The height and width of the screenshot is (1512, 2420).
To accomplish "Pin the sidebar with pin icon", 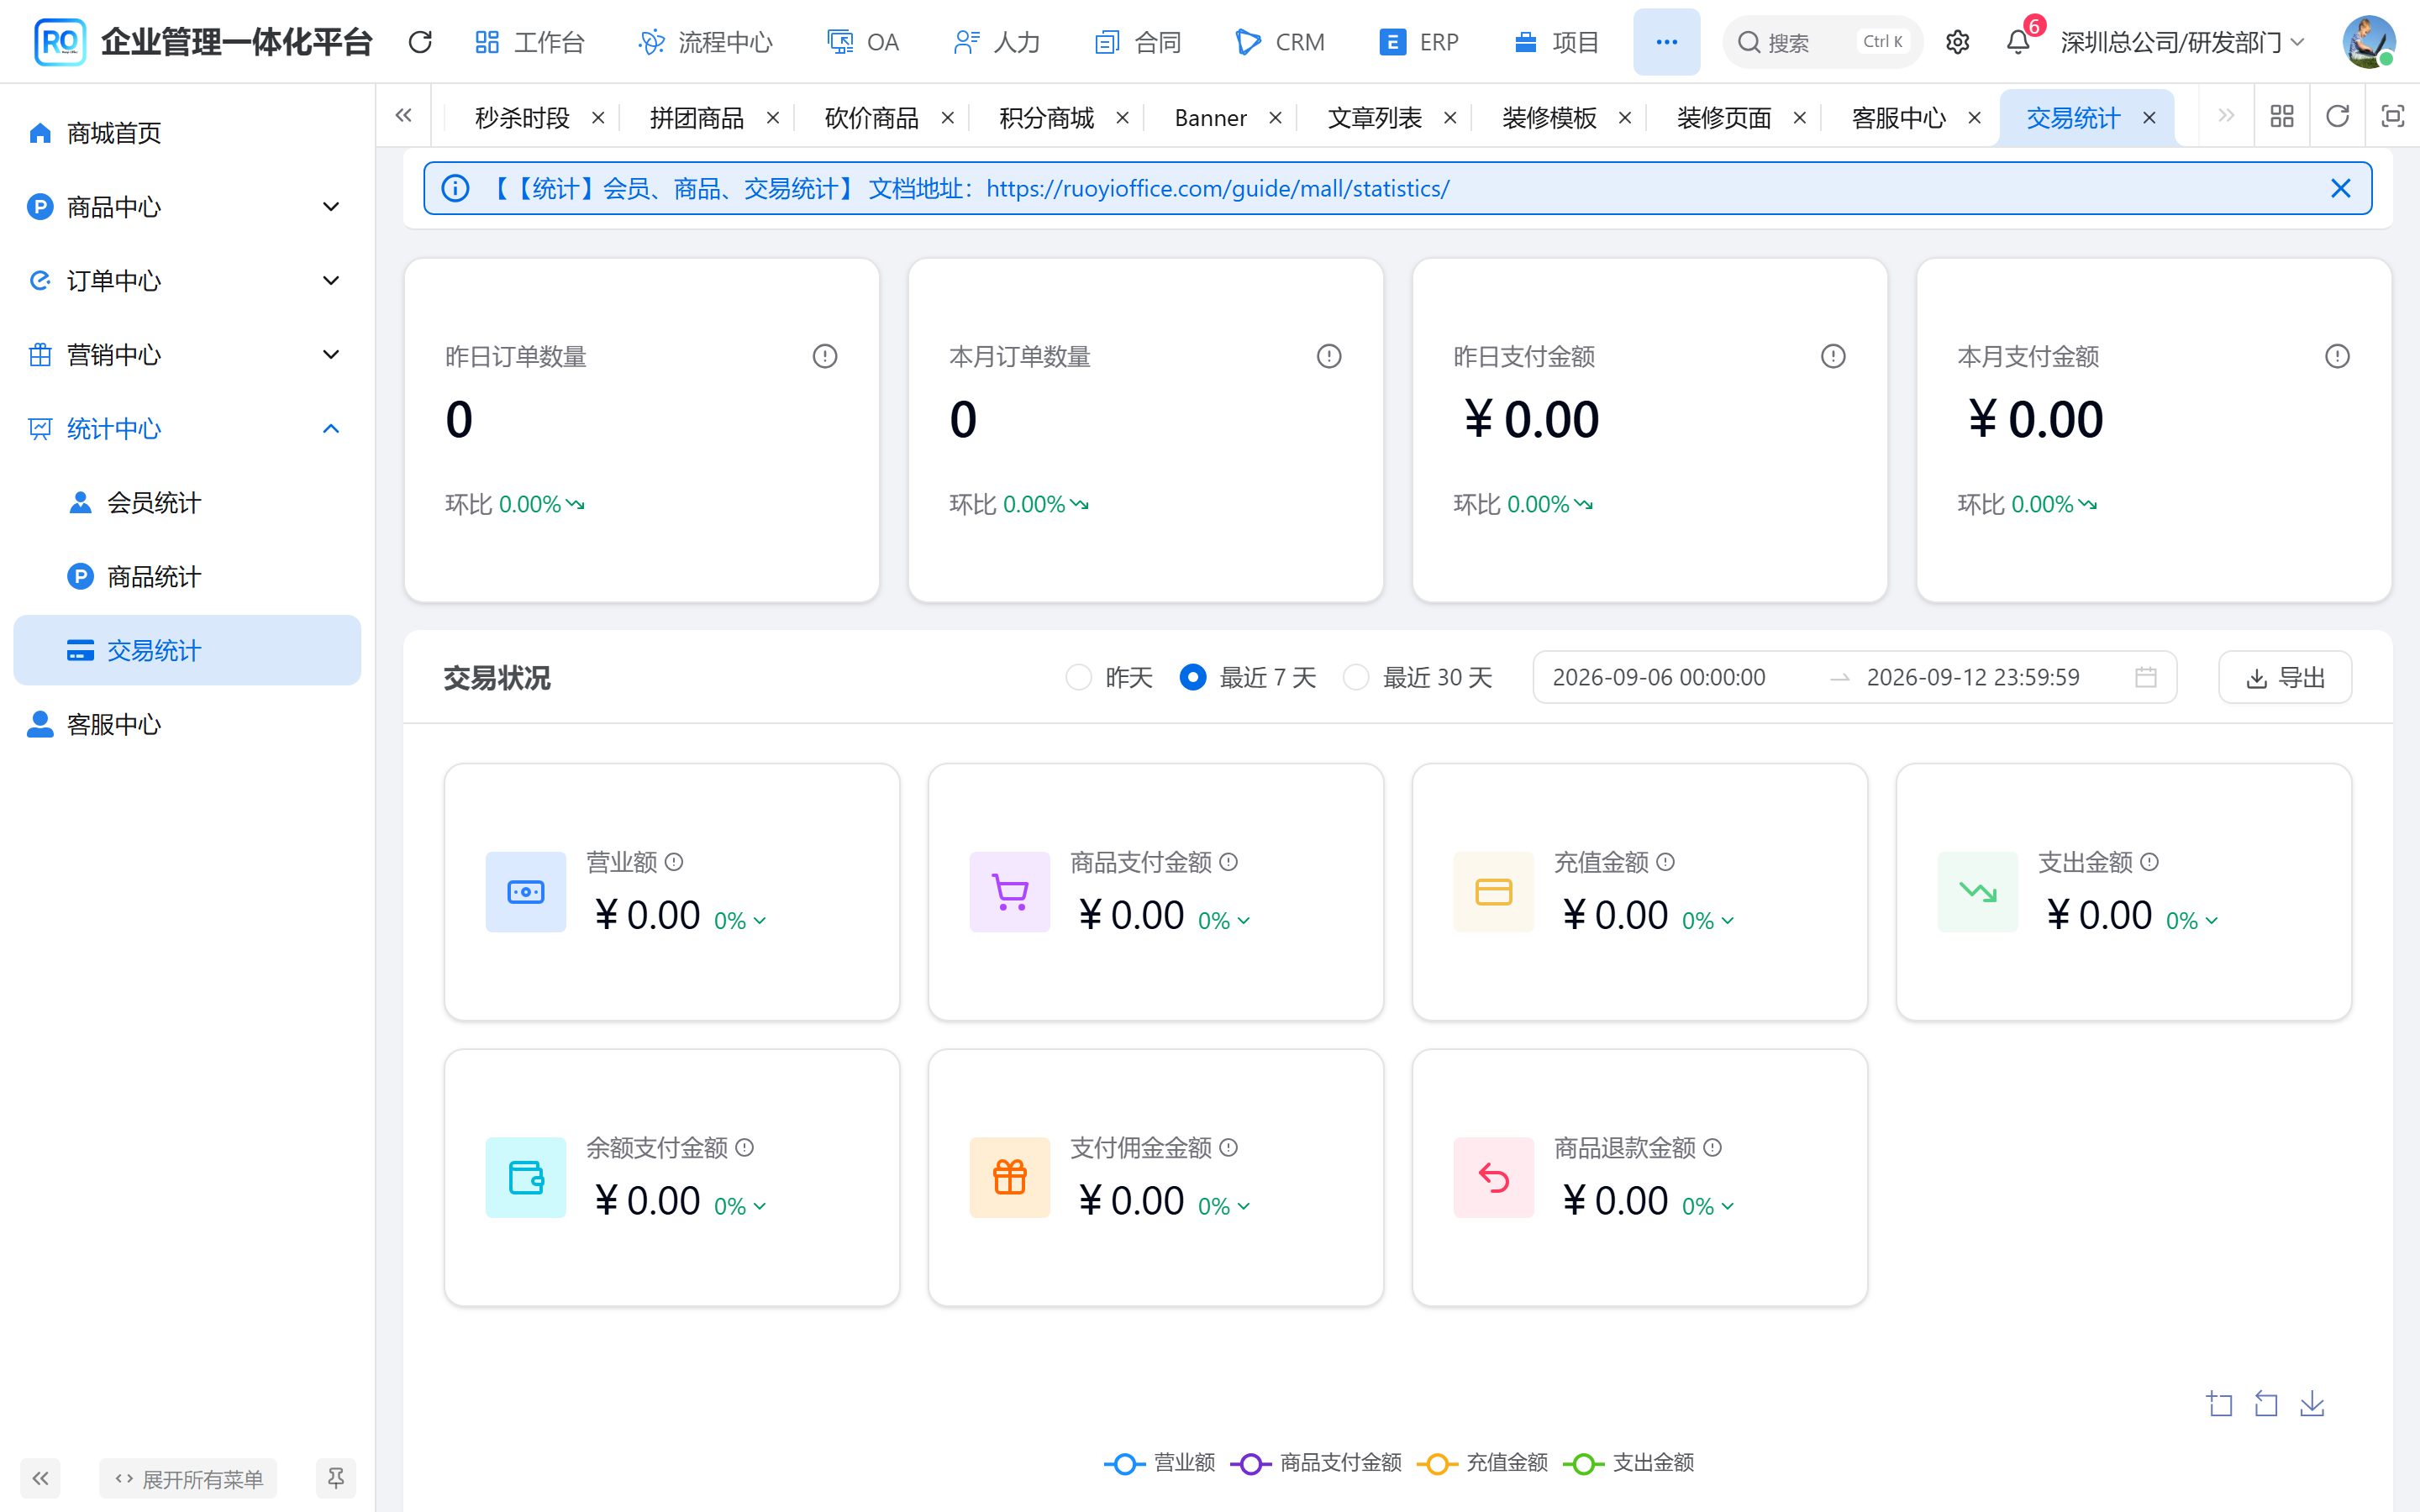I will 336,1478.
